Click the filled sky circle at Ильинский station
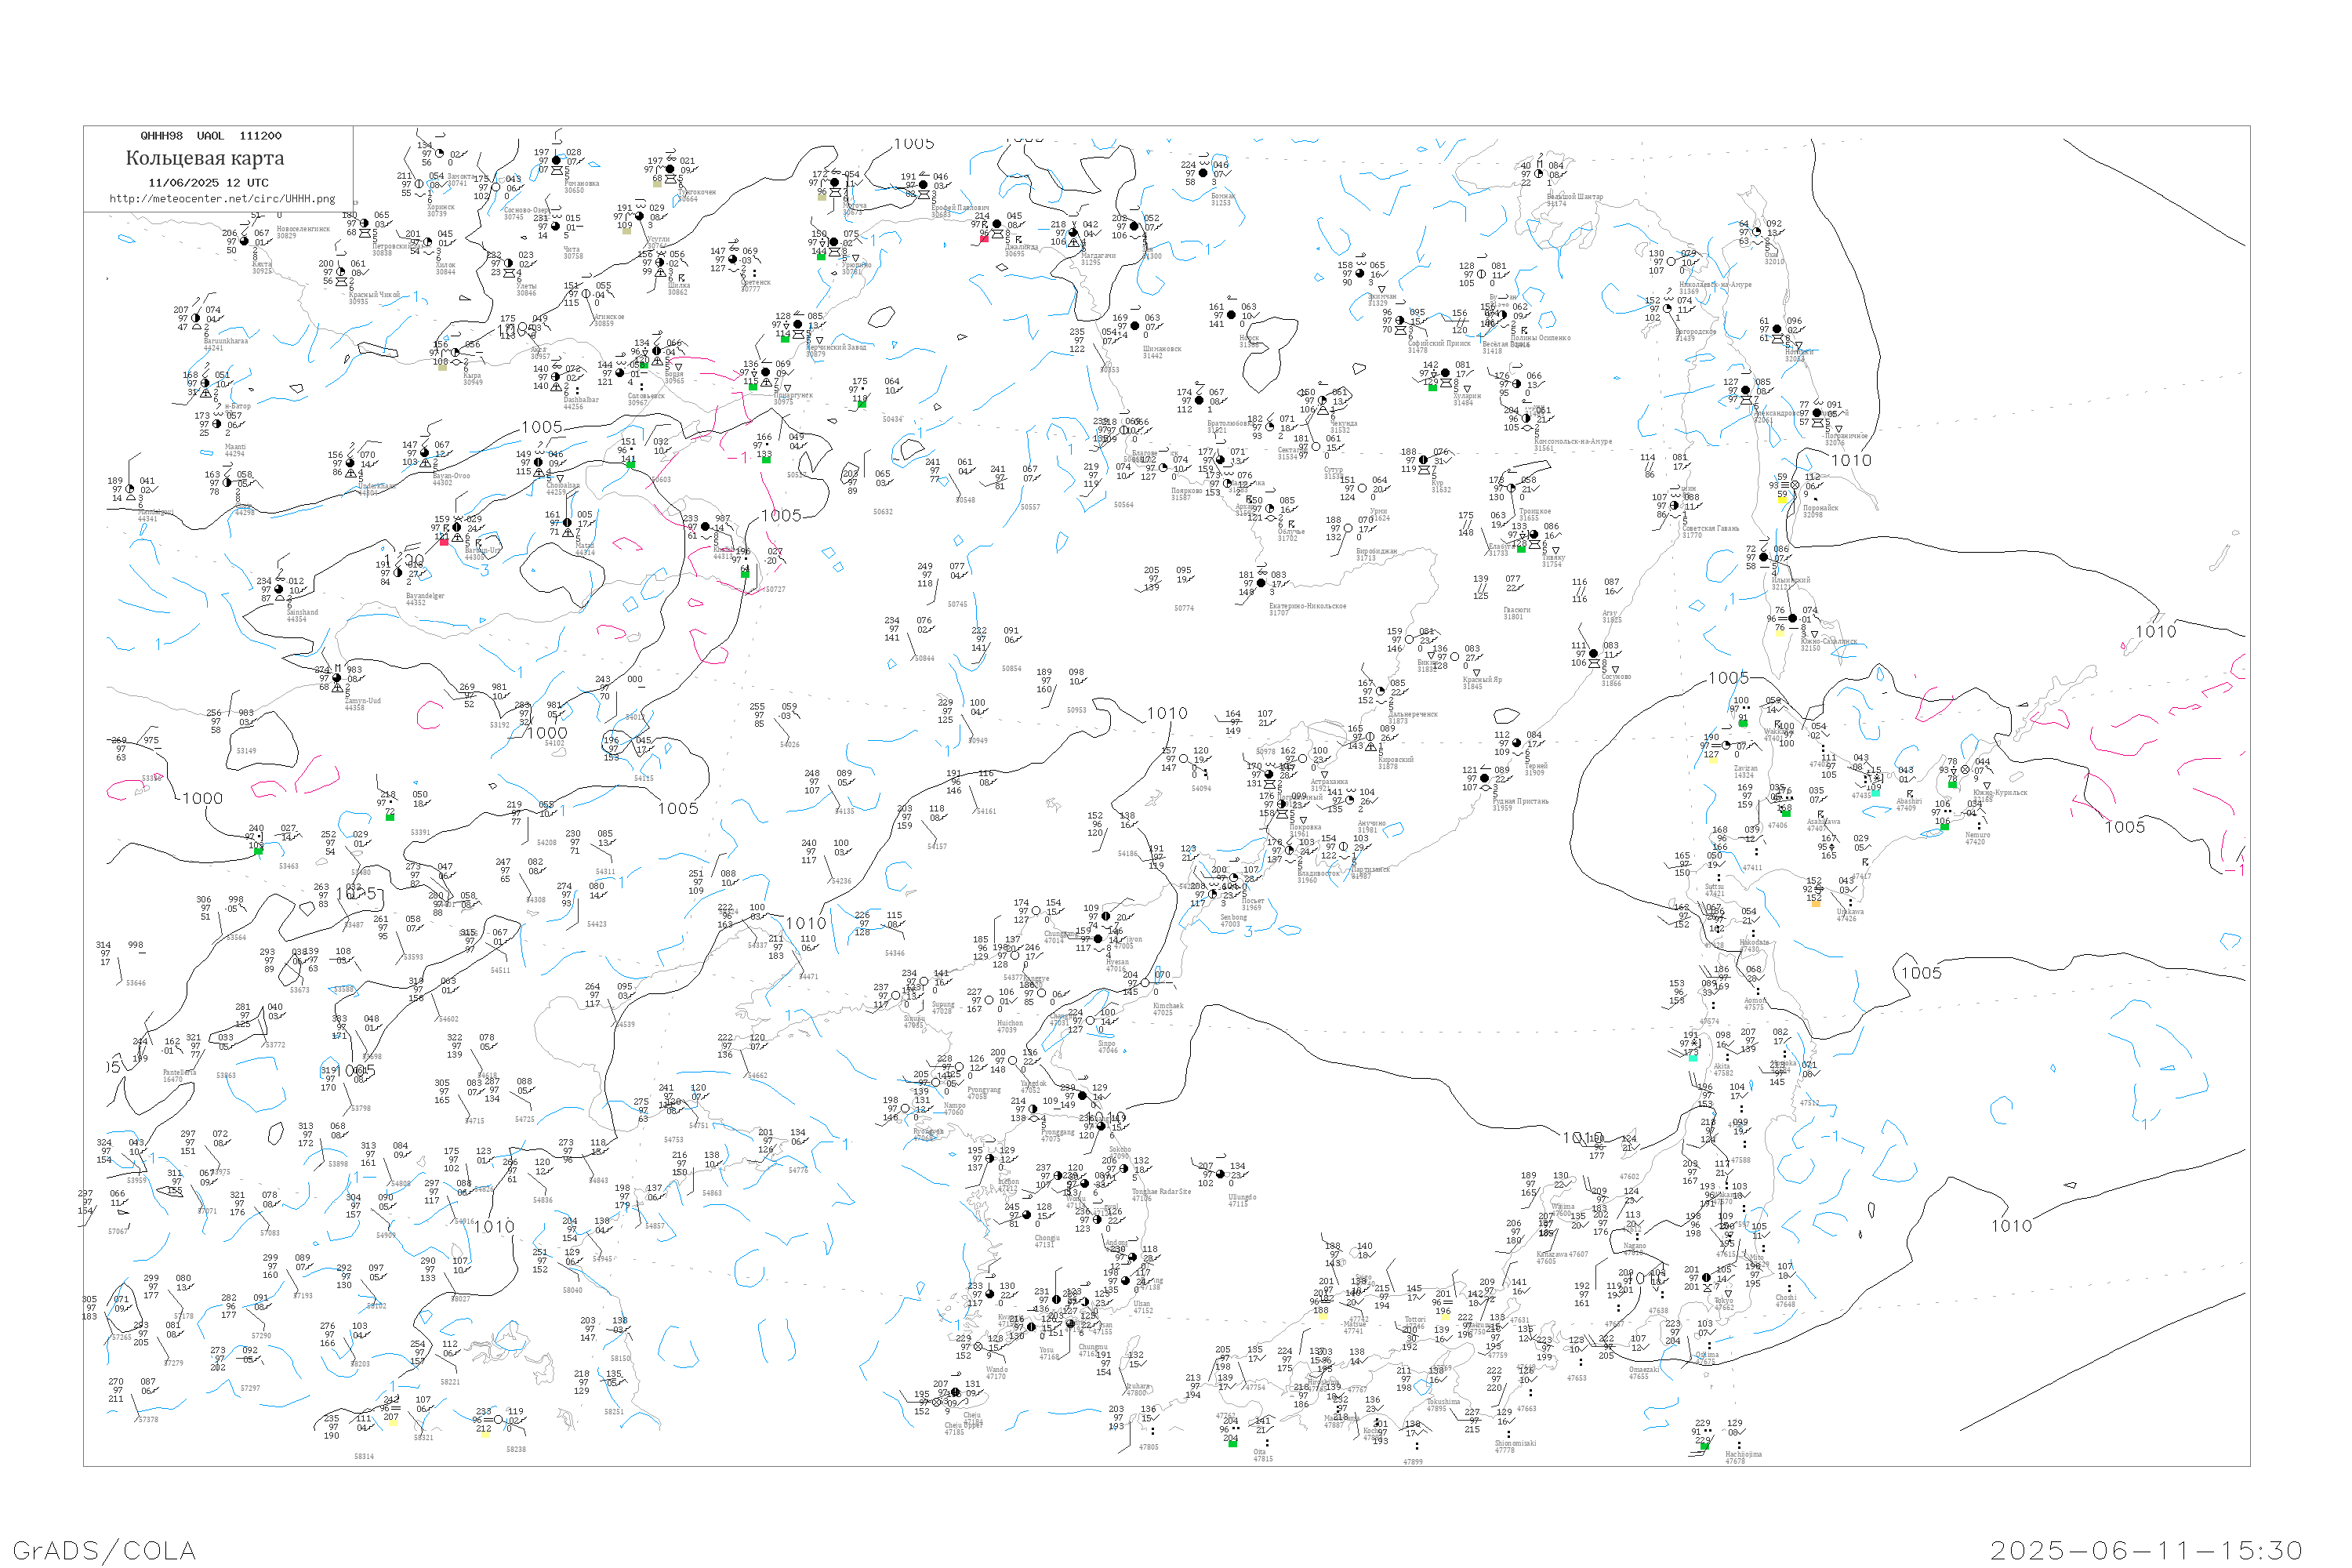This screenshot has height=1568, width=2352. 1764,557
